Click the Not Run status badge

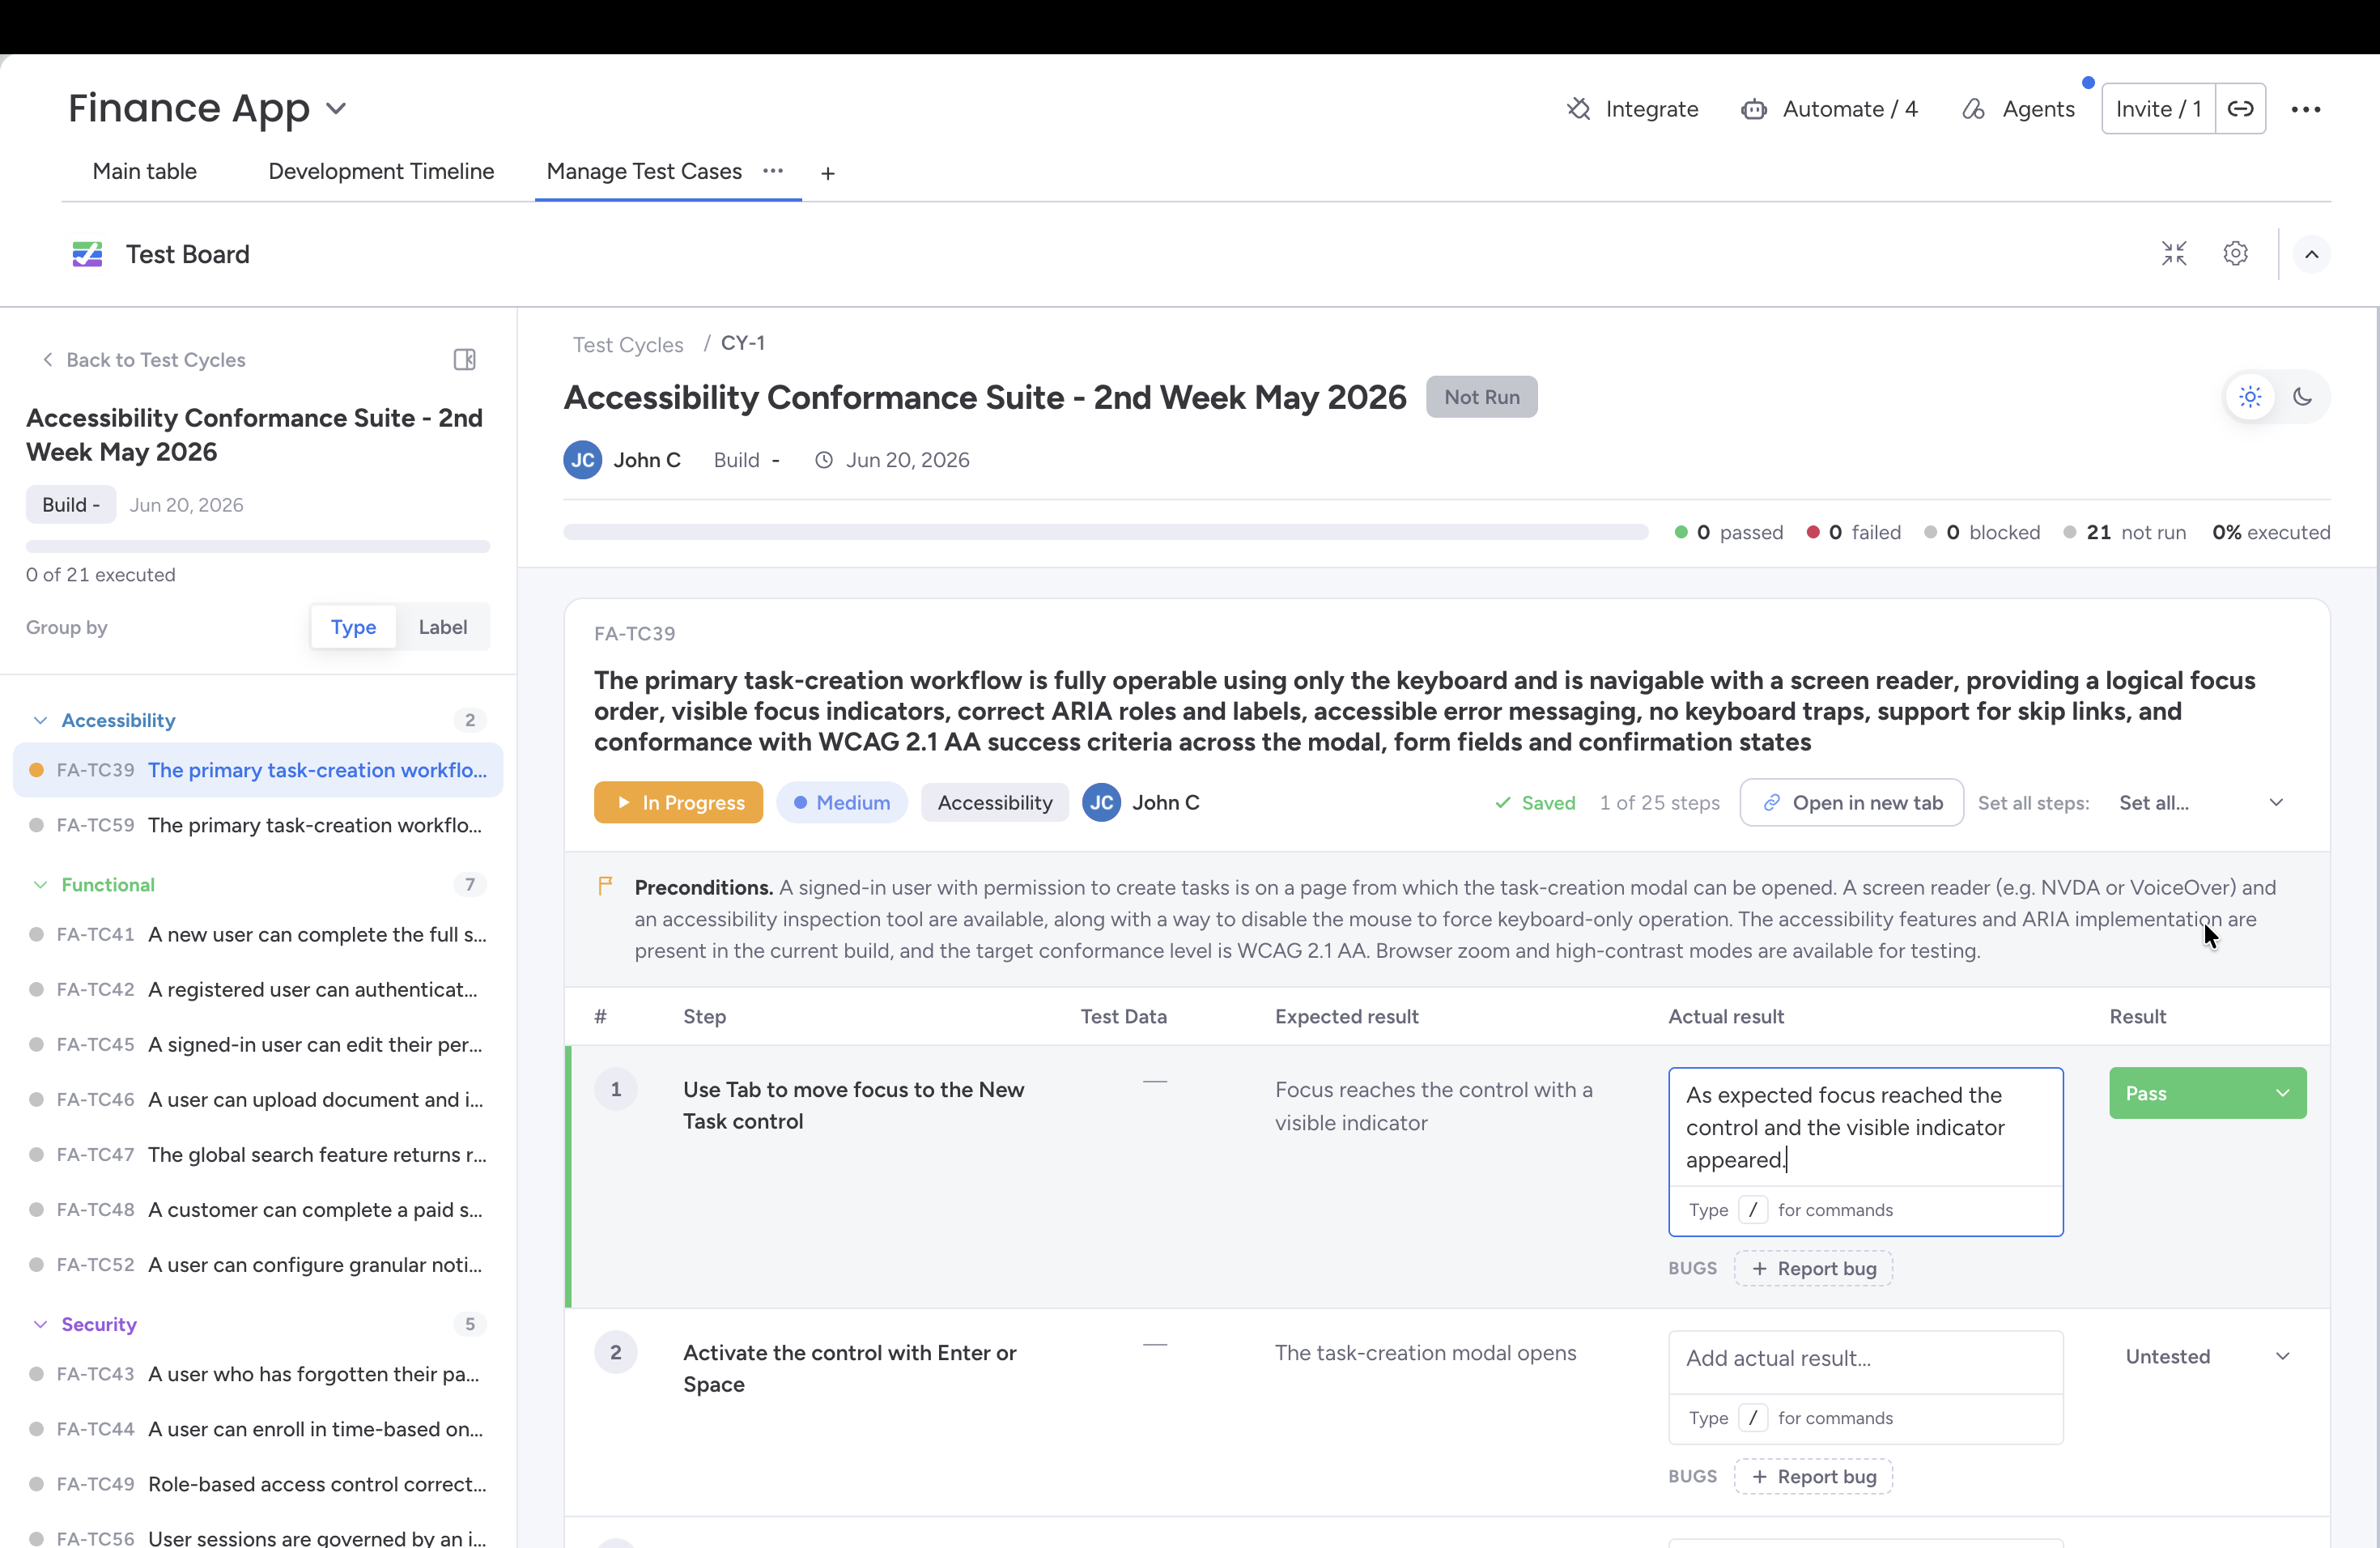[1481, 397]
